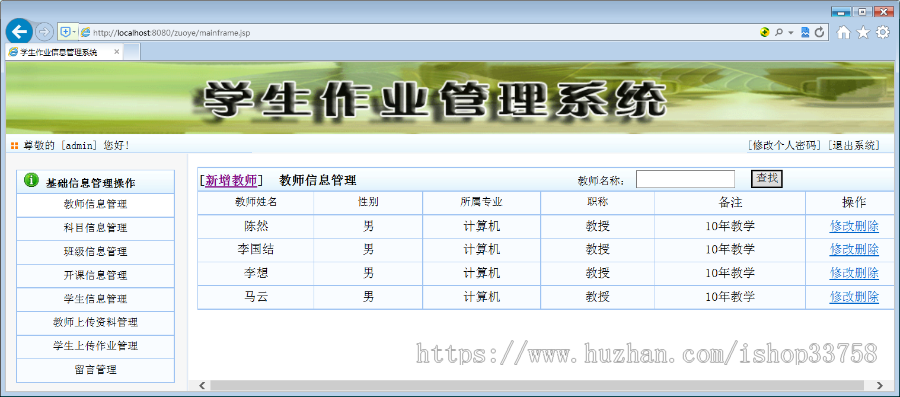Click 10年教学 in the 陈然 row
900x397 pixels.
coord(730,226)
